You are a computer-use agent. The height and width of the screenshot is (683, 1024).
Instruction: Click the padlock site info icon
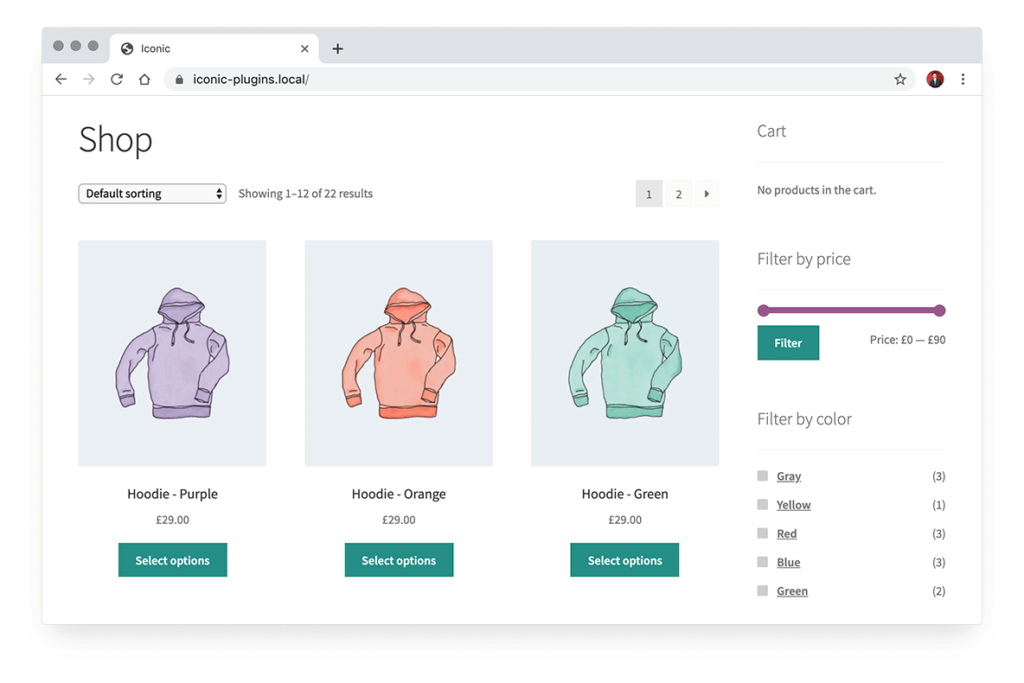click(x=179, y=79)
